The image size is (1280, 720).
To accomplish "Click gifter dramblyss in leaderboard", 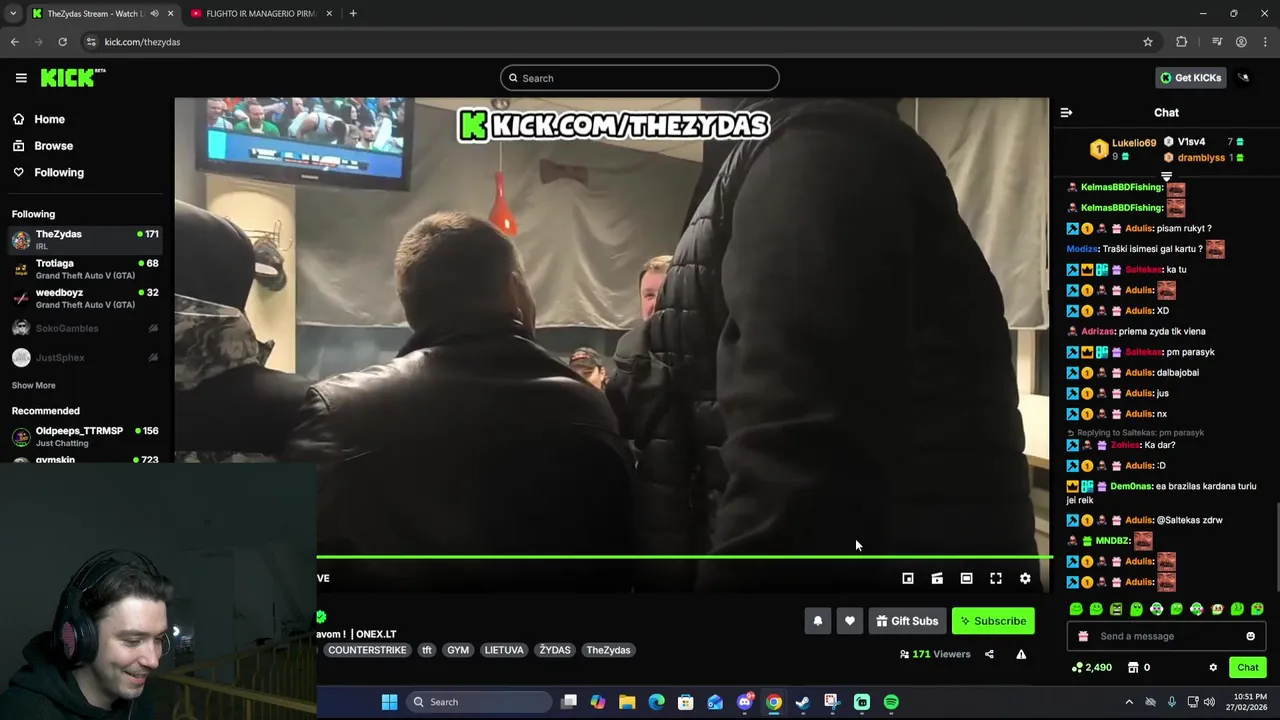I will click(x=1201, y=158).
